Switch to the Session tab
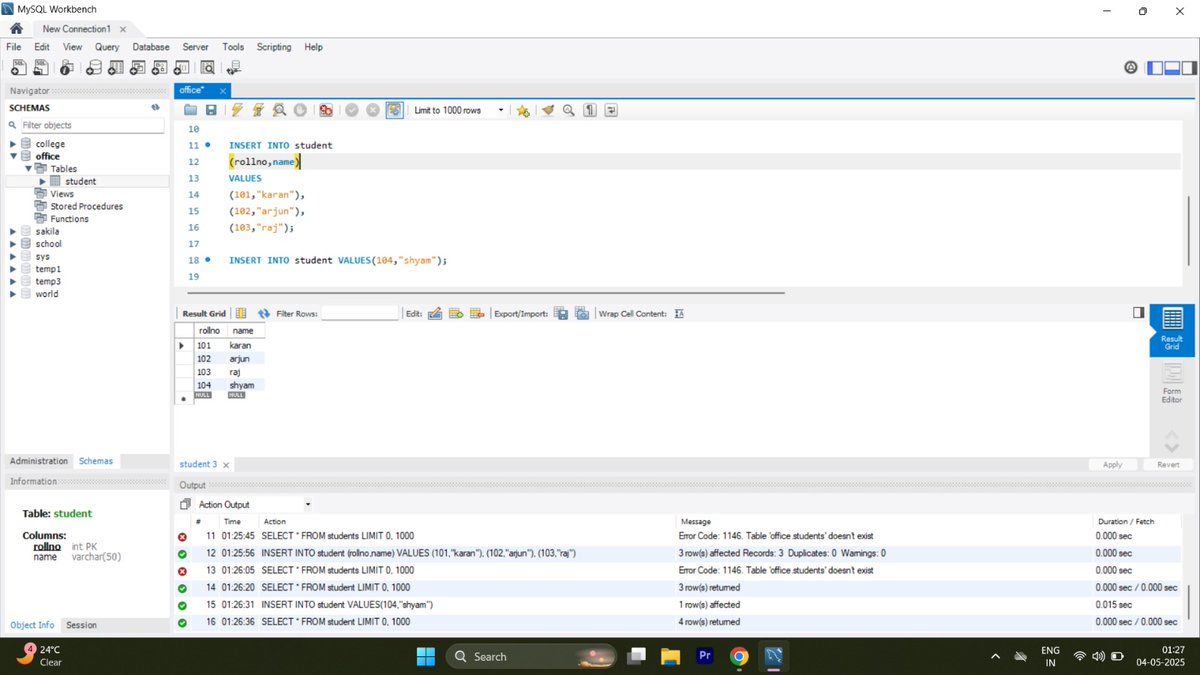1200x675 pixels. 81,625
